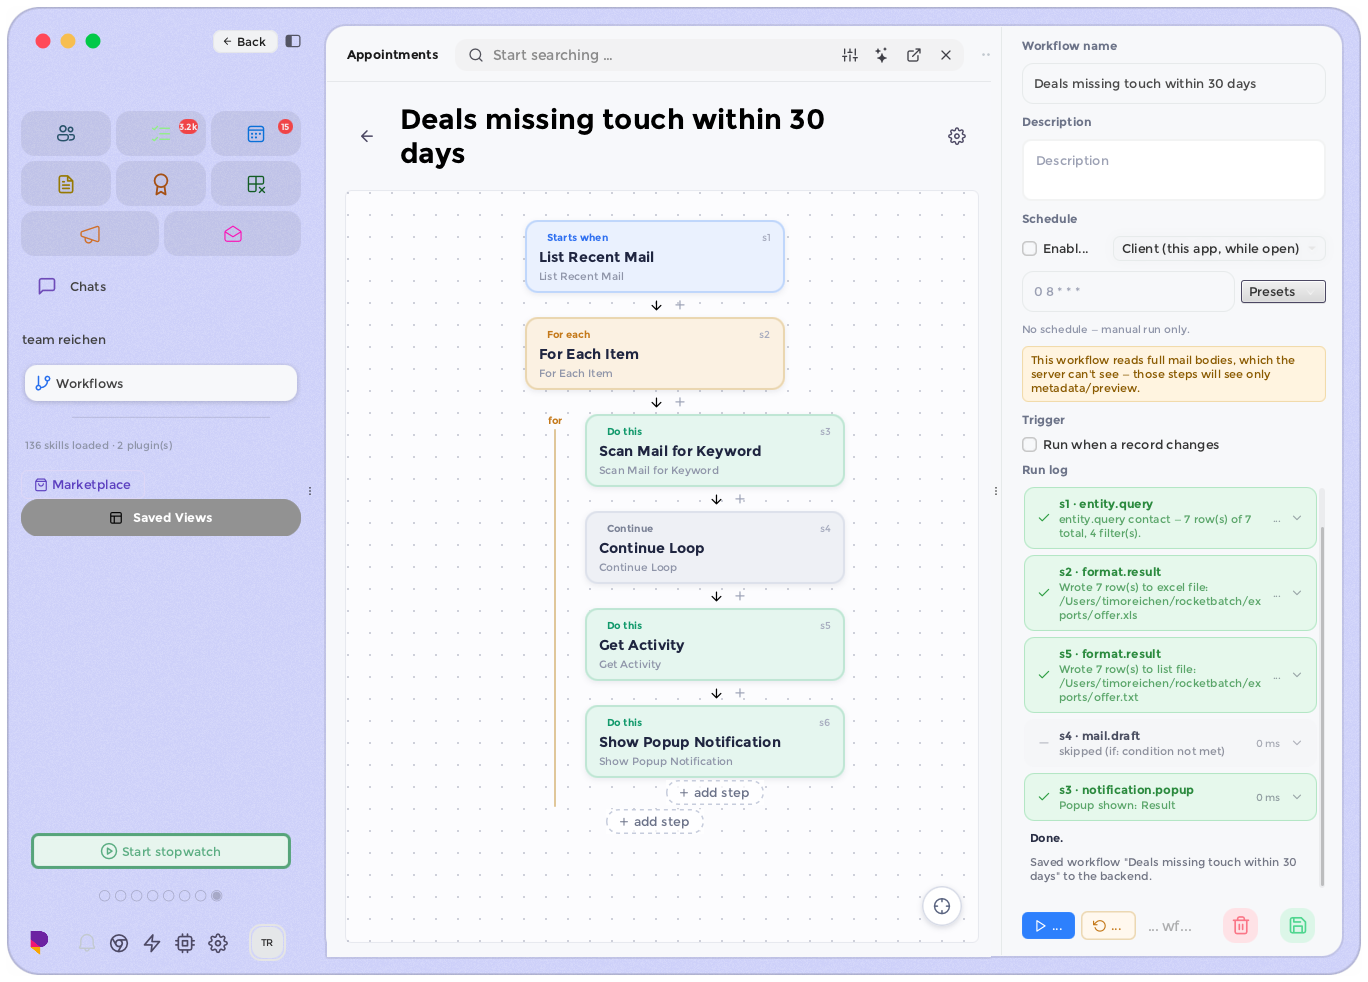Select Workflows in the sidebar
1368x982 pixels.
tap(161, 383)
